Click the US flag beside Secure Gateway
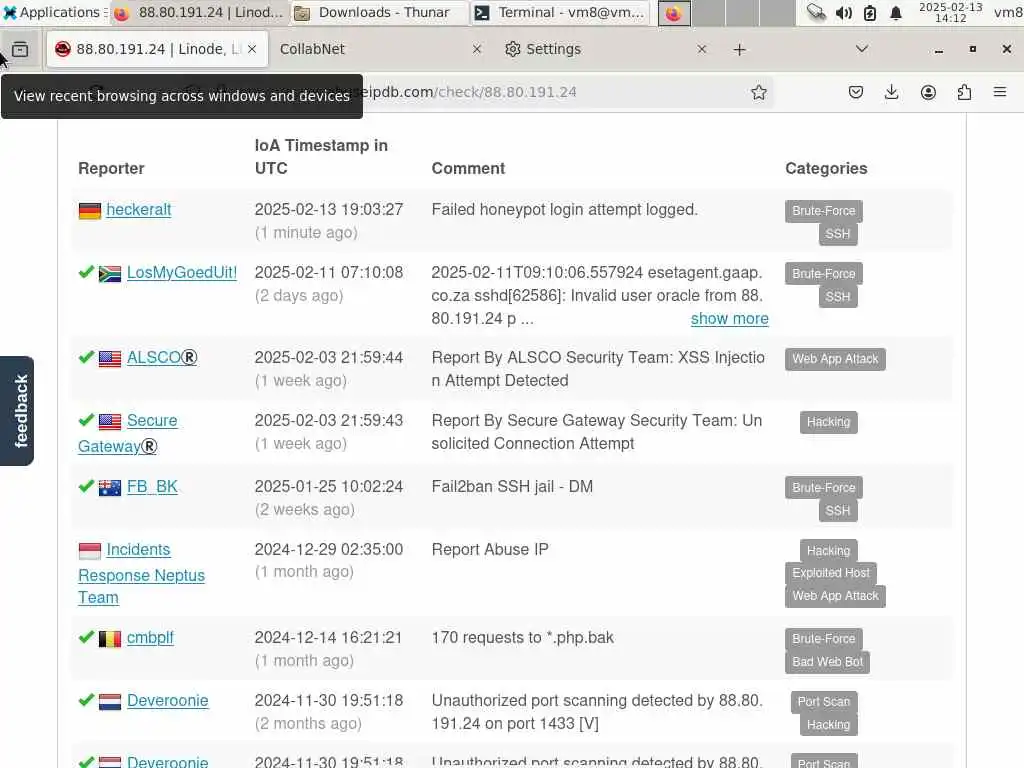 tap(110, 422)
